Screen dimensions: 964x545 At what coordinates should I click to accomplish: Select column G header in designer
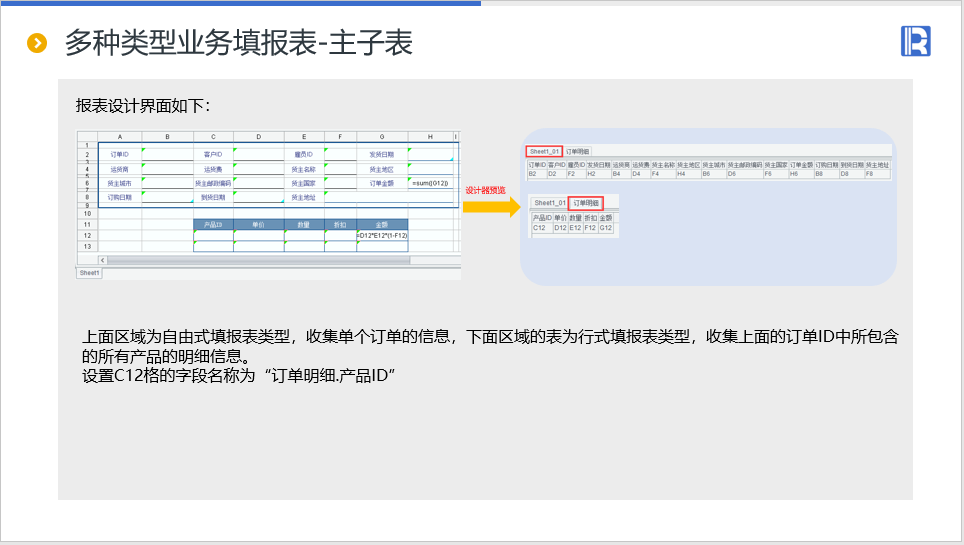(x=382, y=137)
